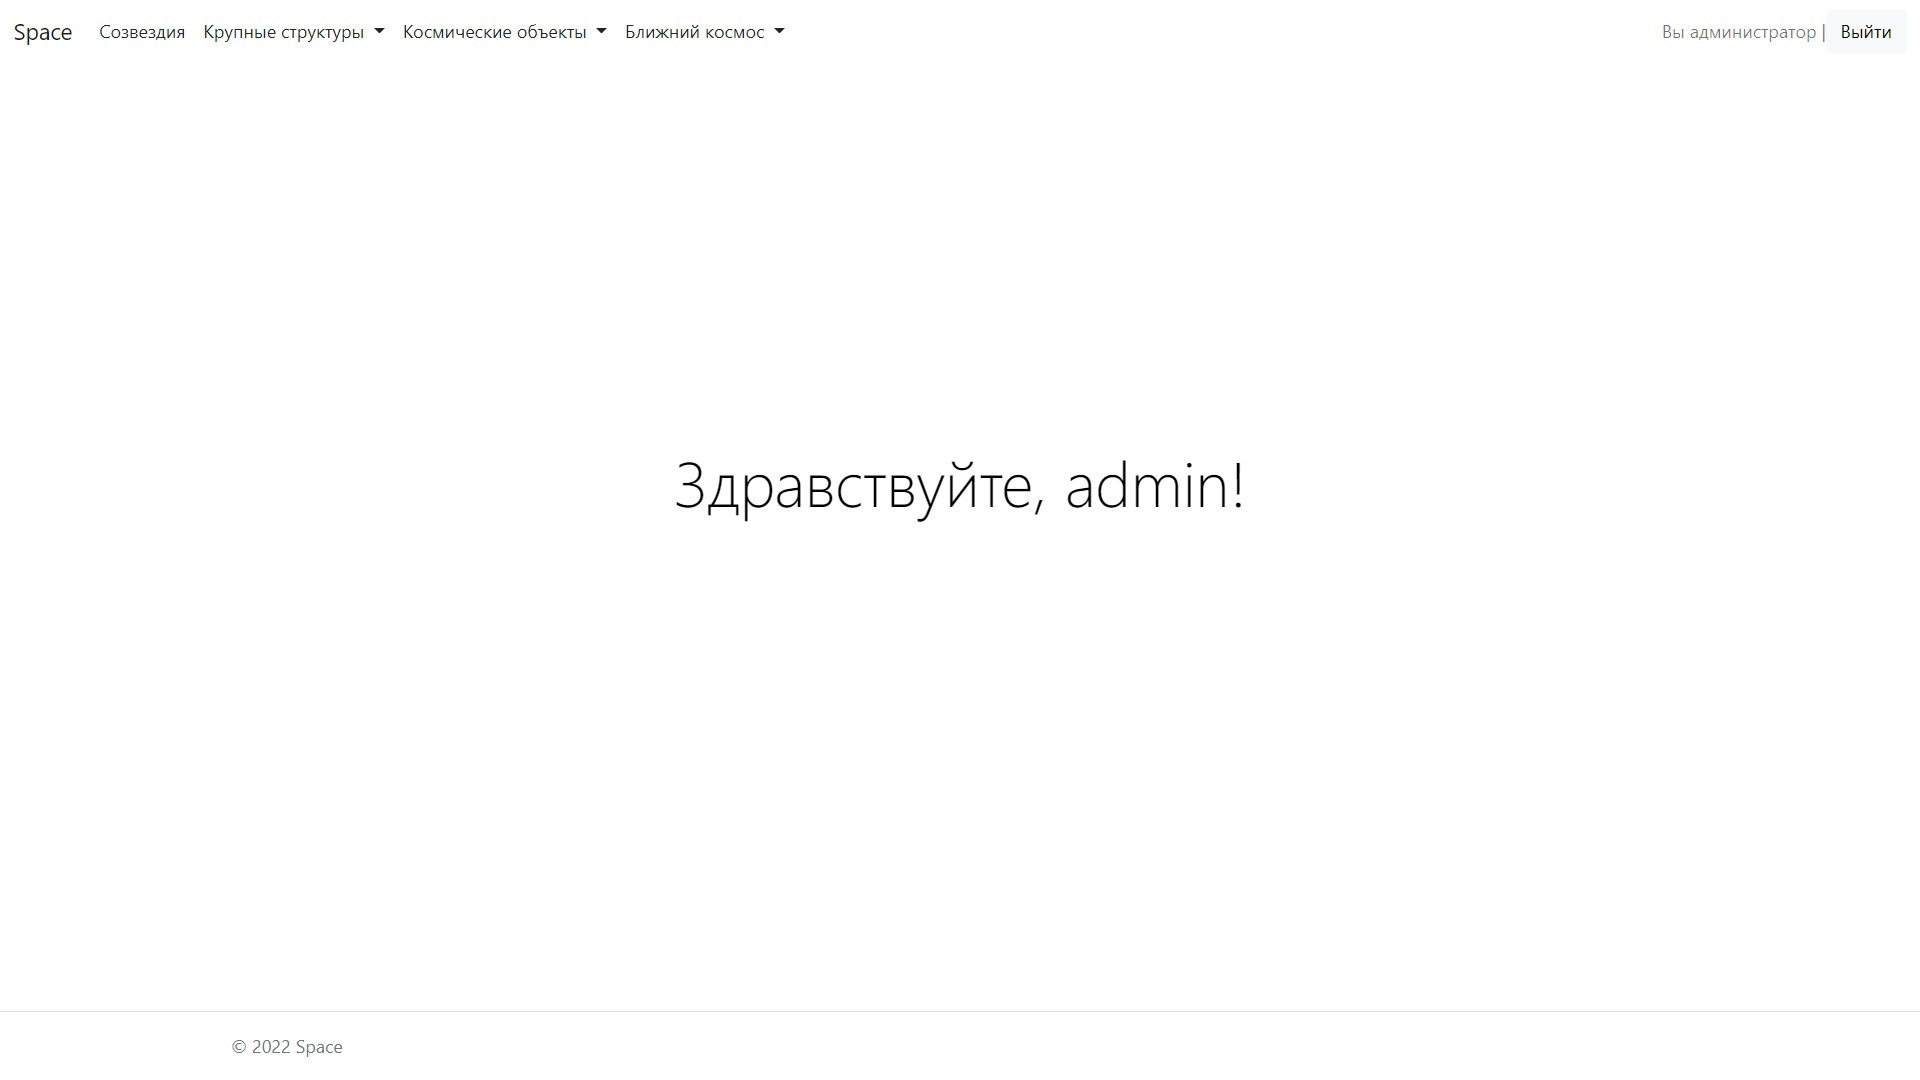The image size is (1920, 1080).
Task: Click the Здравствуйте, admin! heading
Action: tap(959, 486)
